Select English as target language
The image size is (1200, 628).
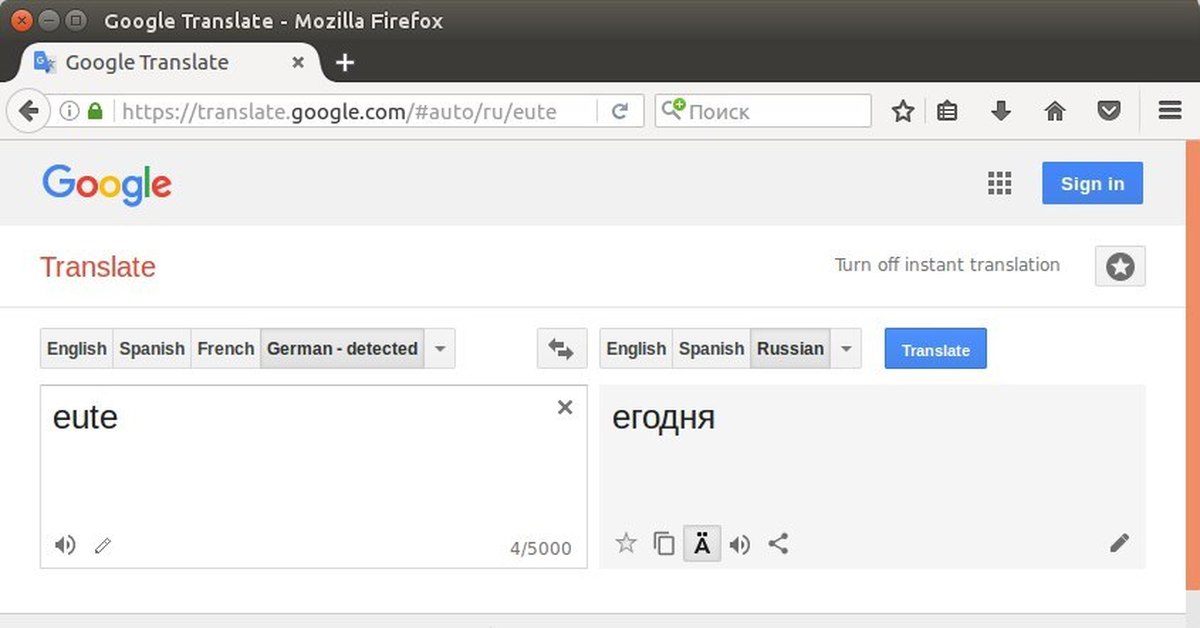[636, 349]
